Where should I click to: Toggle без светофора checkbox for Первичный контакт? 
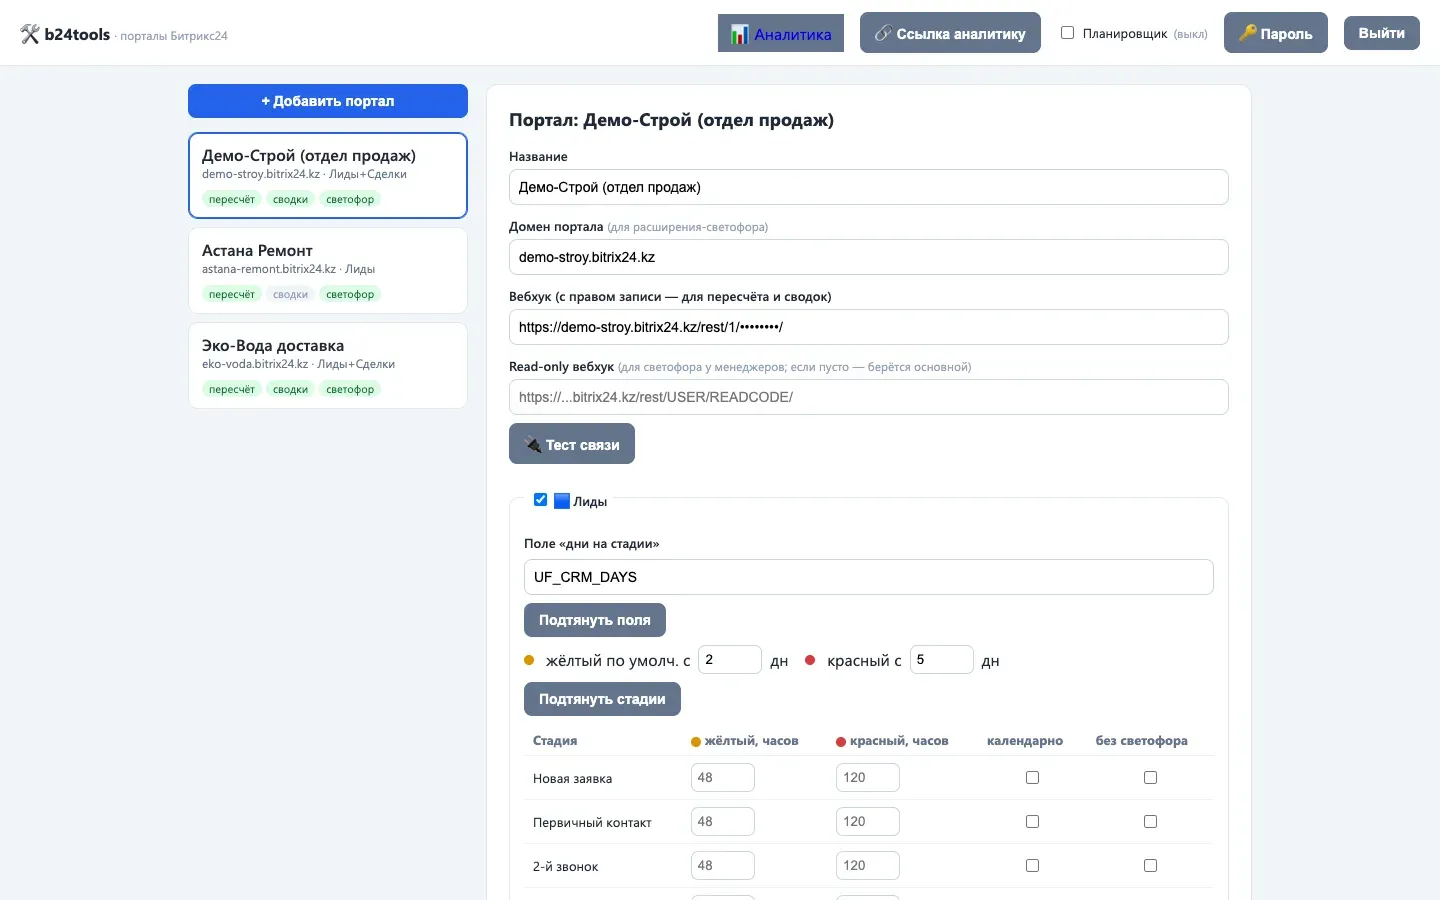pyautogui.click(x=1150, y=822)
